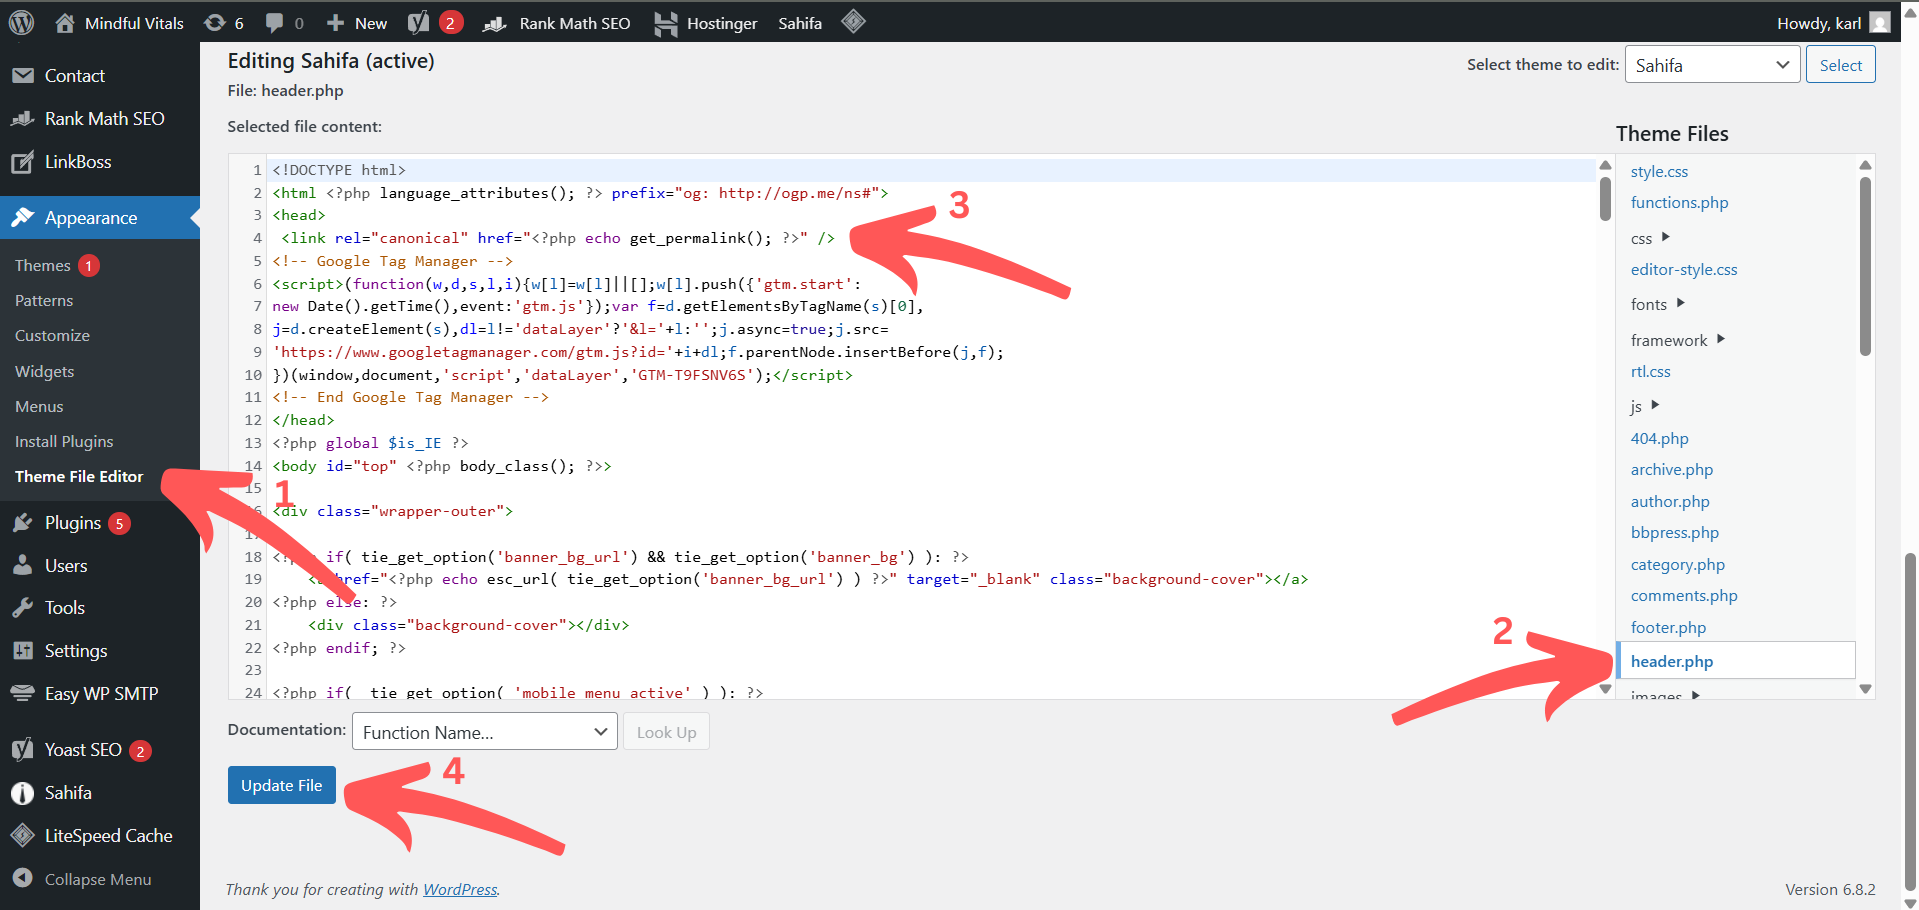The image size is (1919, 910).
Task: Open the Patterns submenu item
Action: pos(44,300)
